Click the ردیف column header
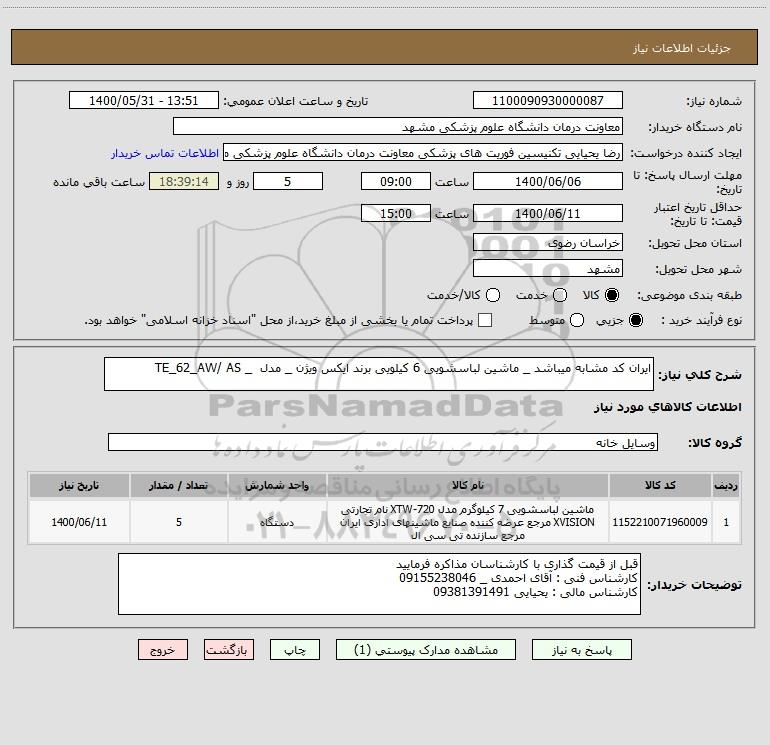 (726, 486)
